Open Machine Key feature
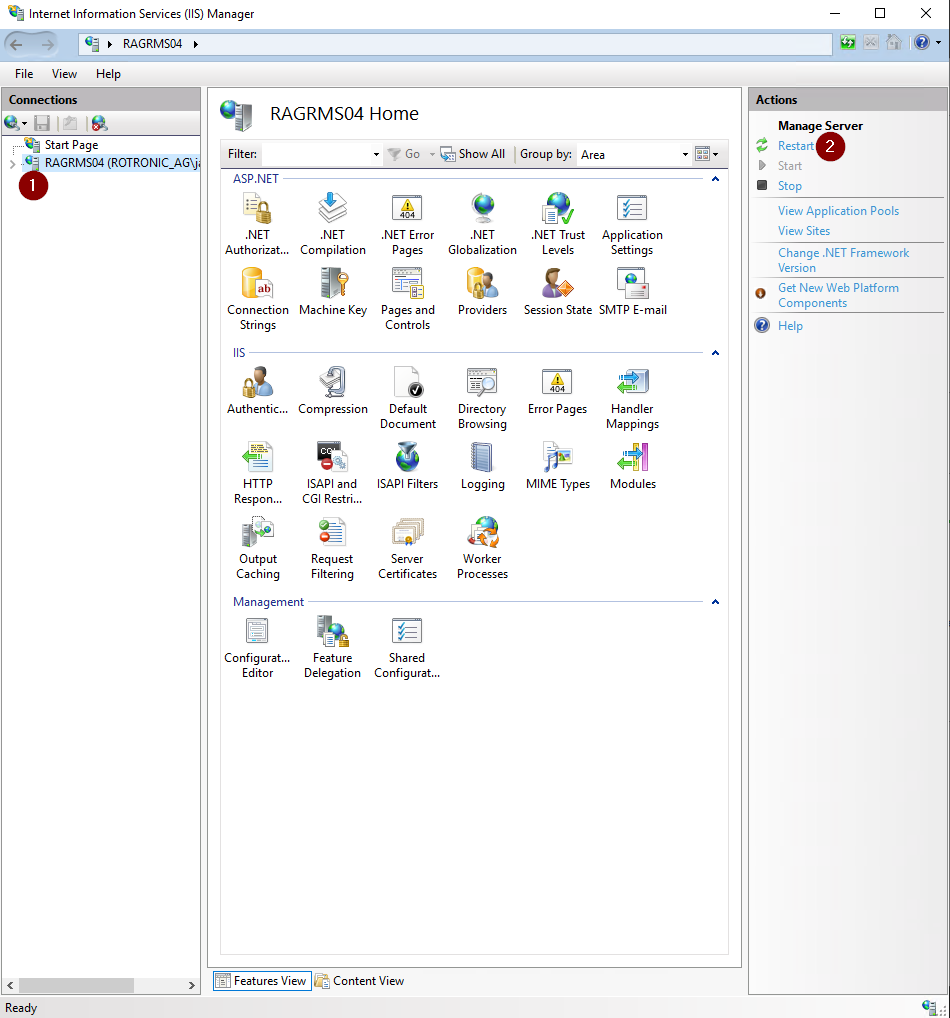This screenshot has width=950, height=1018. tap(332, 292)
